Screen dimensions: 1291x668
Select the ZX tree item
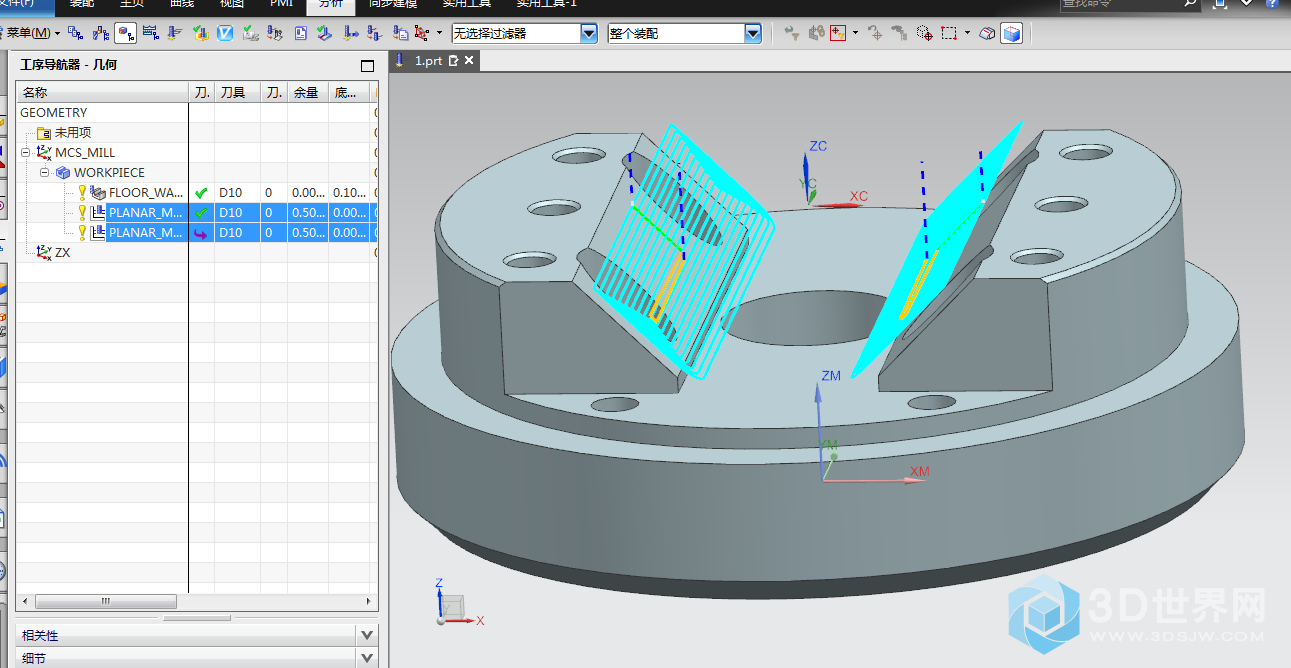pos(62,253)
